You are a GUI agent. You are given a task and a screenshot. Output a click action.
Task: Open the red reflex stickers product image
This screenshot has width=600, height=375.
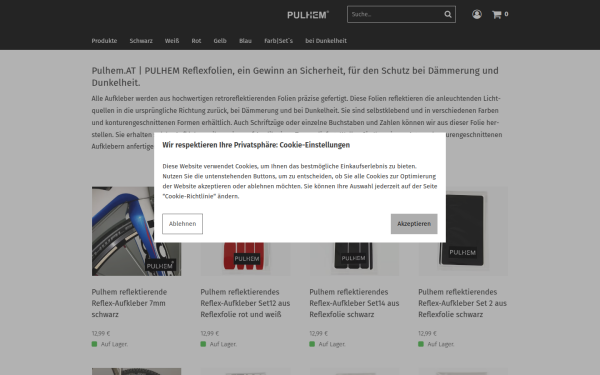click(x=245, y=259)
